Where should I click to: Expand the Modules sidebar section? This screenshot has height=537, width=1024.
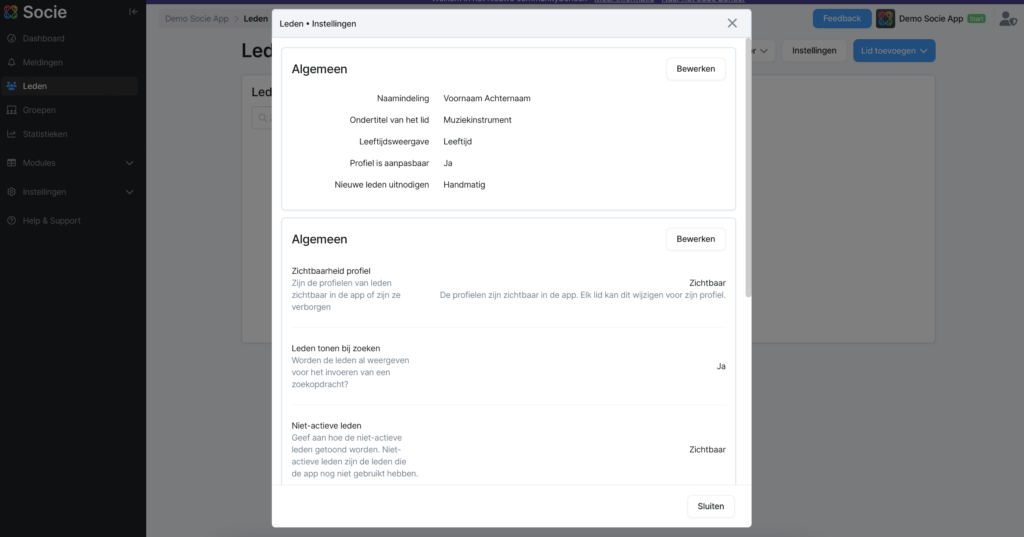pos(129,163)
